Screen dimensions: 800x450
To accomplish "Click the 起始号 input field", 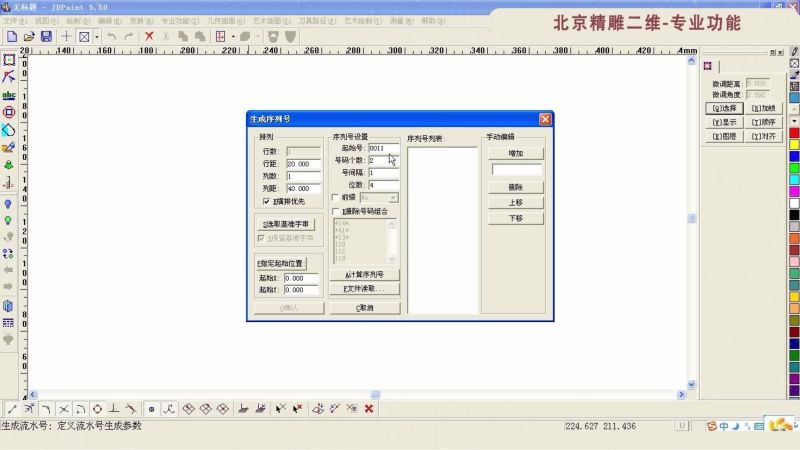I will pyautogui.click(x=383, y=148).
